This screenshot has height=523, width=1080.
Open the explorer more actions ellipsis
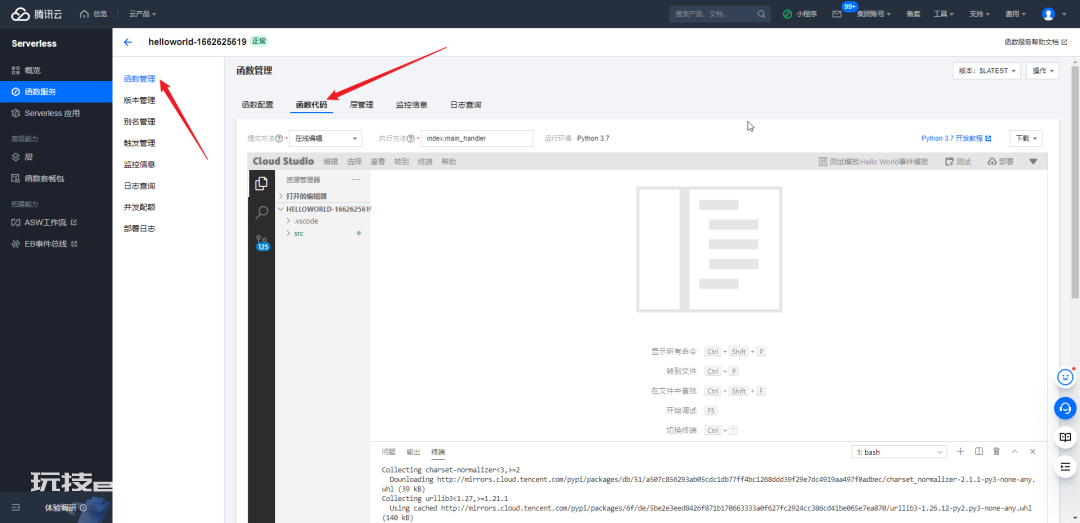tap(356, 179)
